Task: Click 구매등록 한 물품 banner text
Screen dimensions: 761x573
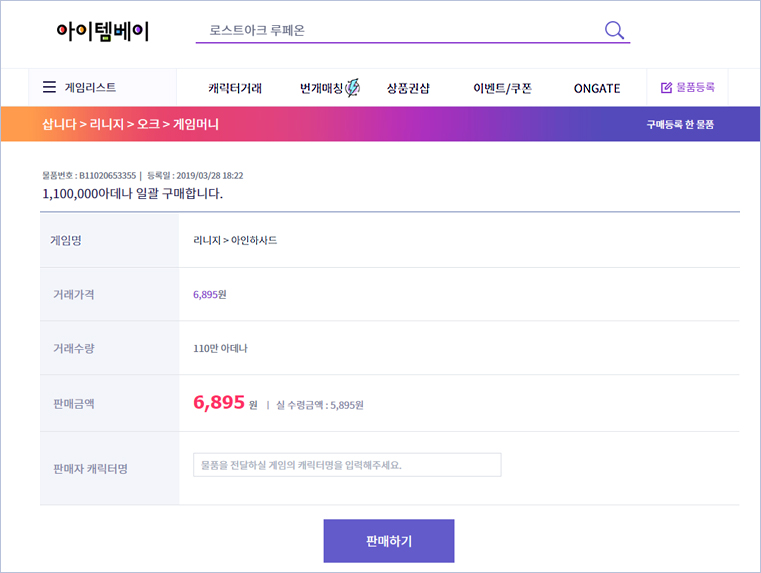Action: coord(680,125)
